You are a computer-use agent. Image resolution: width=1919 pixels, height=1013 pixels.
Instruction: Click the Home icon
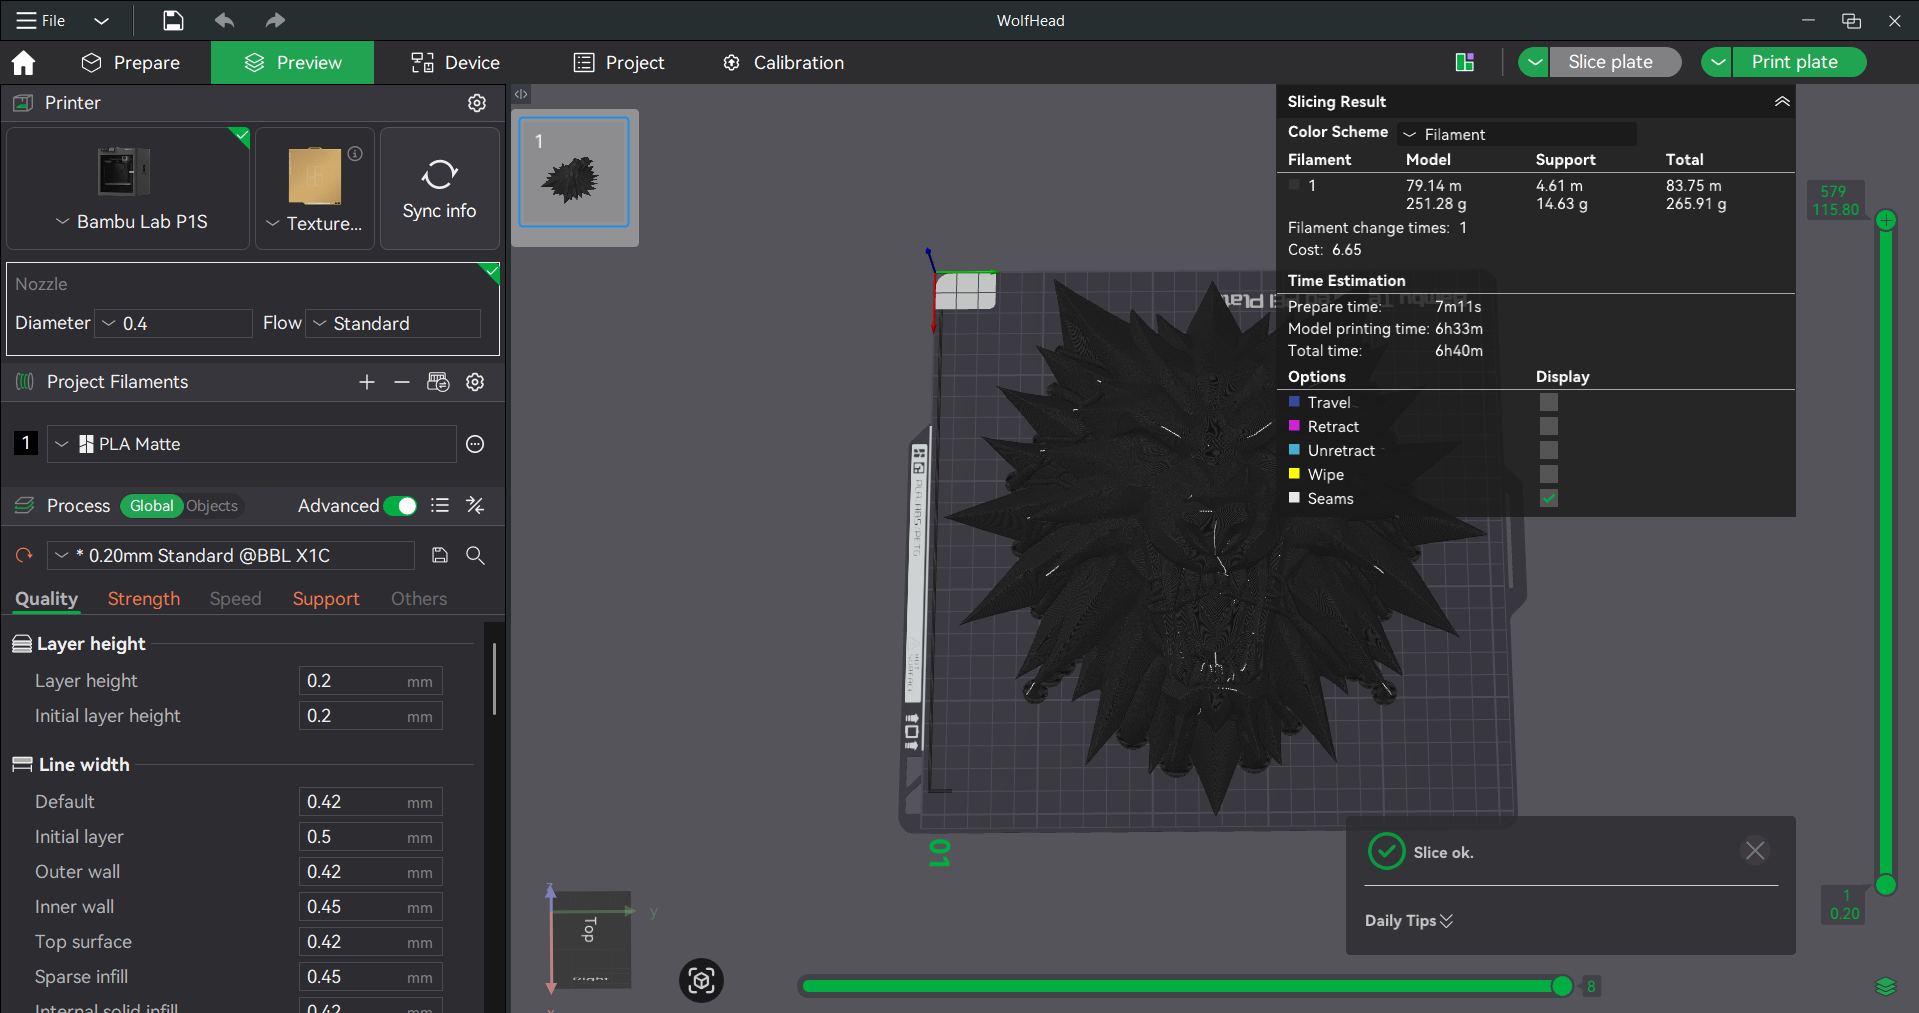click(23, 63)
